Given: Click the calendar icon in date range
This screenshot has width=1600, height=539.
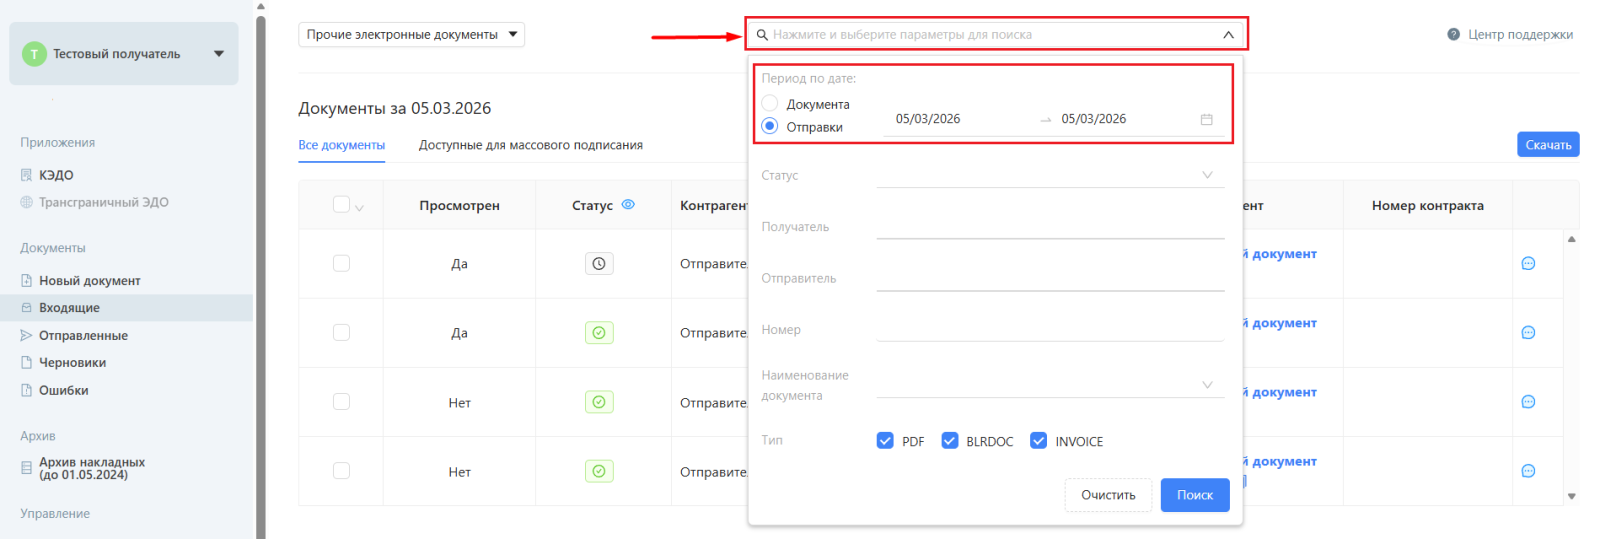Looking at the screenshot, I should pyautogui.click(x=1206, y=119).
